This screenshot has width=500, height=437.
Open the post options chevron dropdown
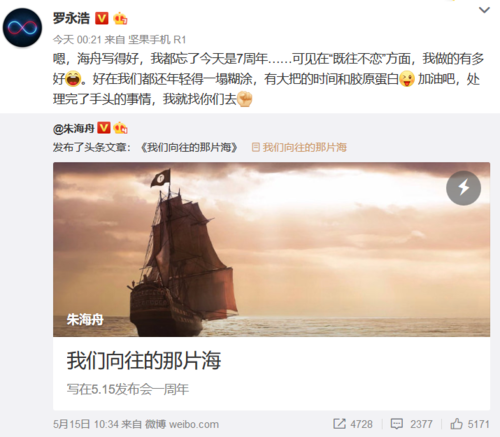click(484, 10)
